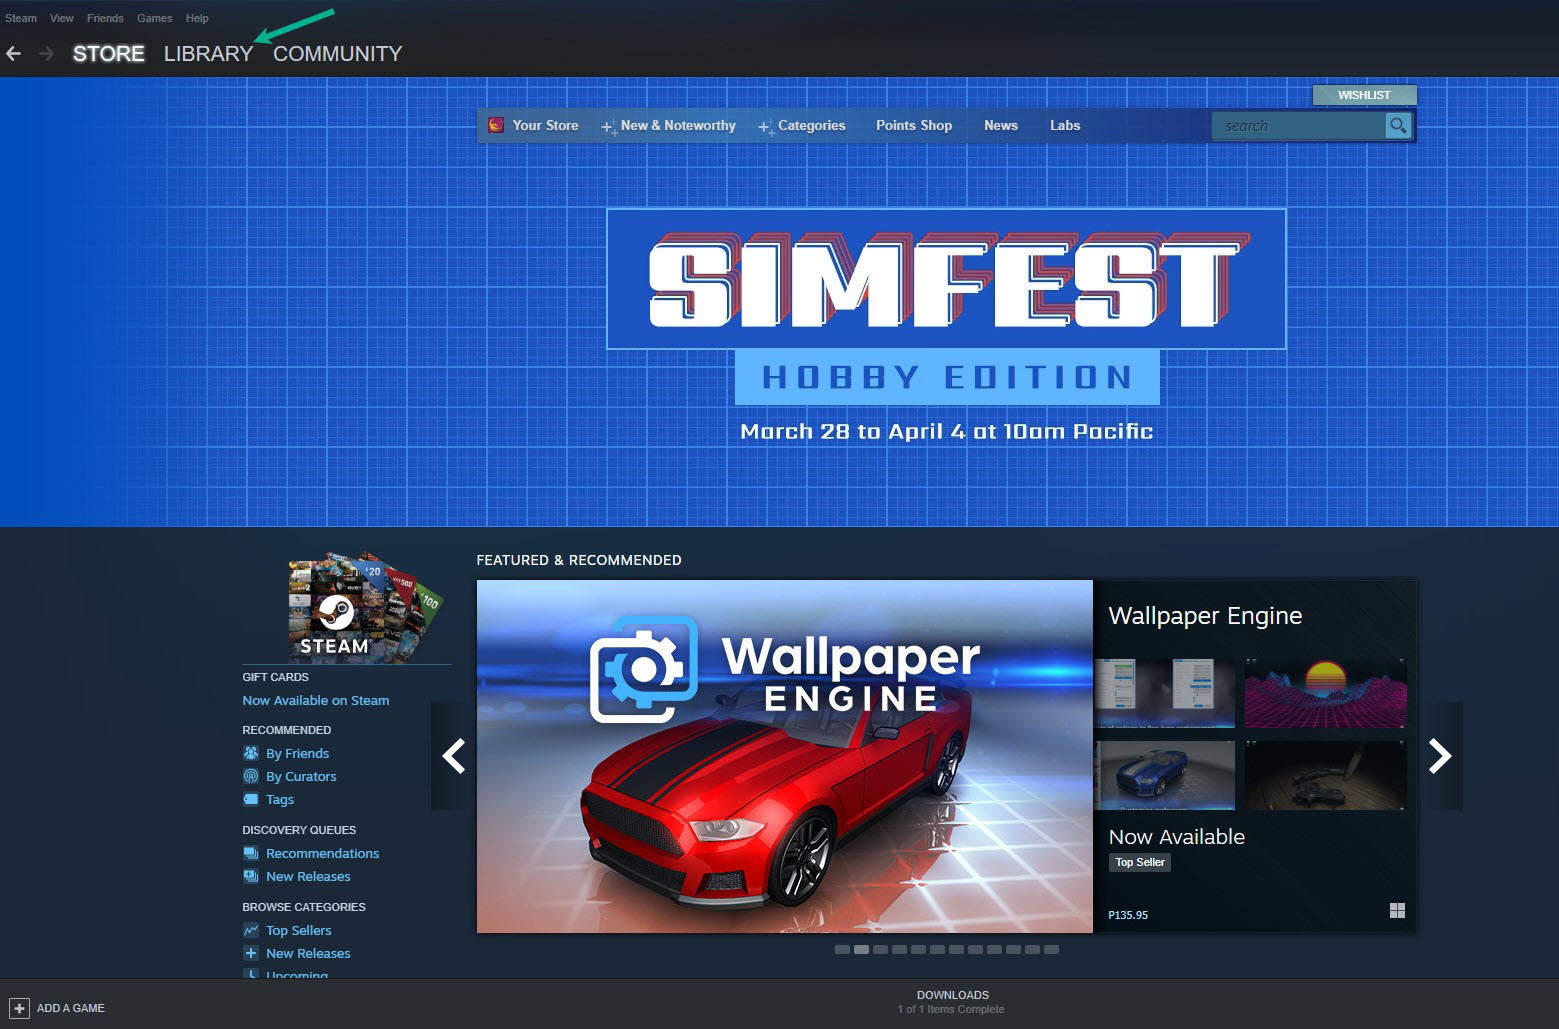The width and height of the screenshot is (1559, 1029).
Task: View the settings-window screenshot thumbnail
Action: [x=1165, y=693]
